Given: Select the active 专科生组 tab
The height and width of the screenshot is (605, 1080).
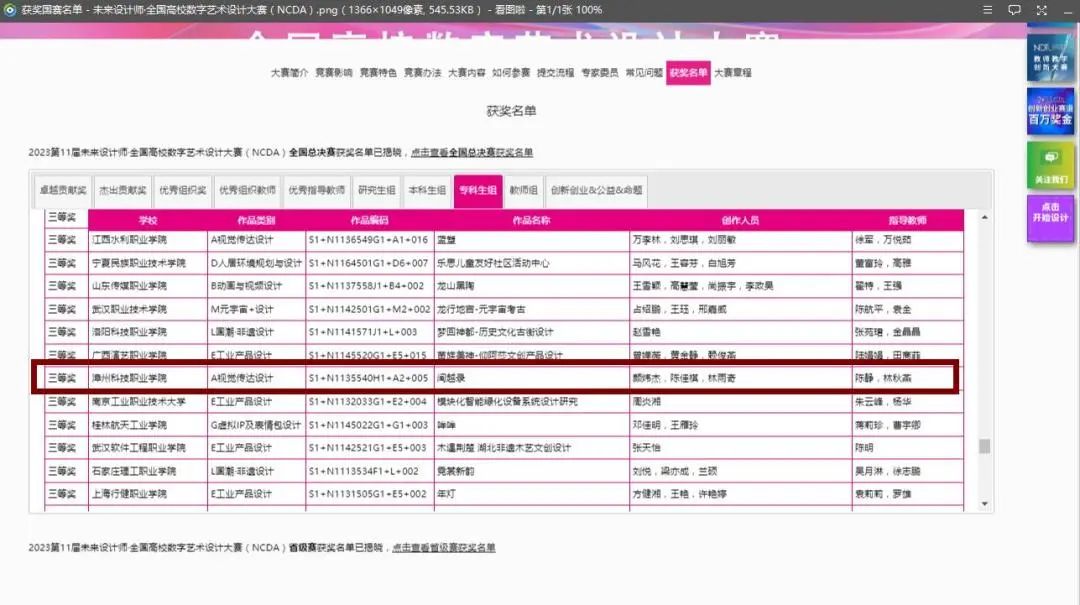Looking at the screenshot, I should point(478,190).
